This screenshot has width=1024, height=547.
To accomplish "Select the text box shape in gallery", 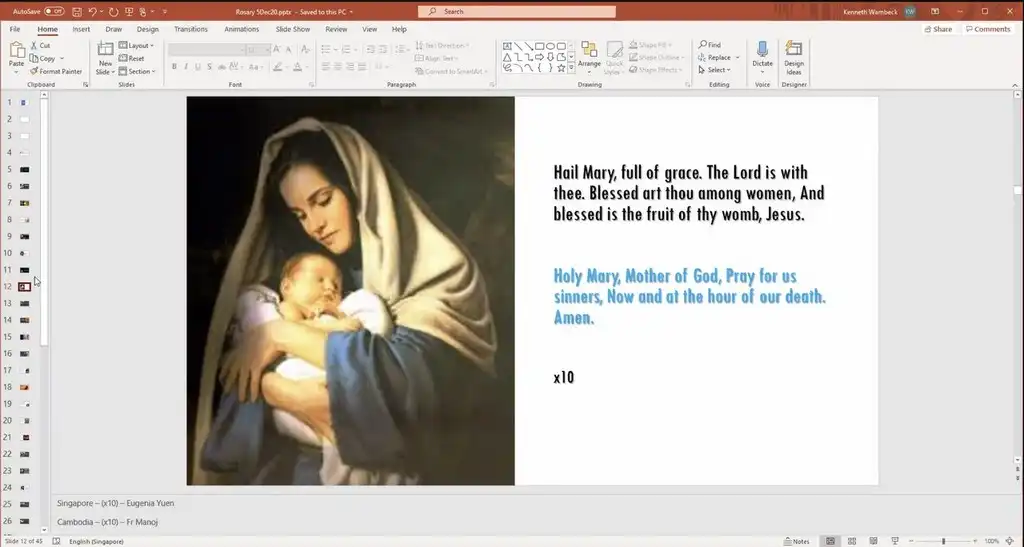I will pos(507,46).
